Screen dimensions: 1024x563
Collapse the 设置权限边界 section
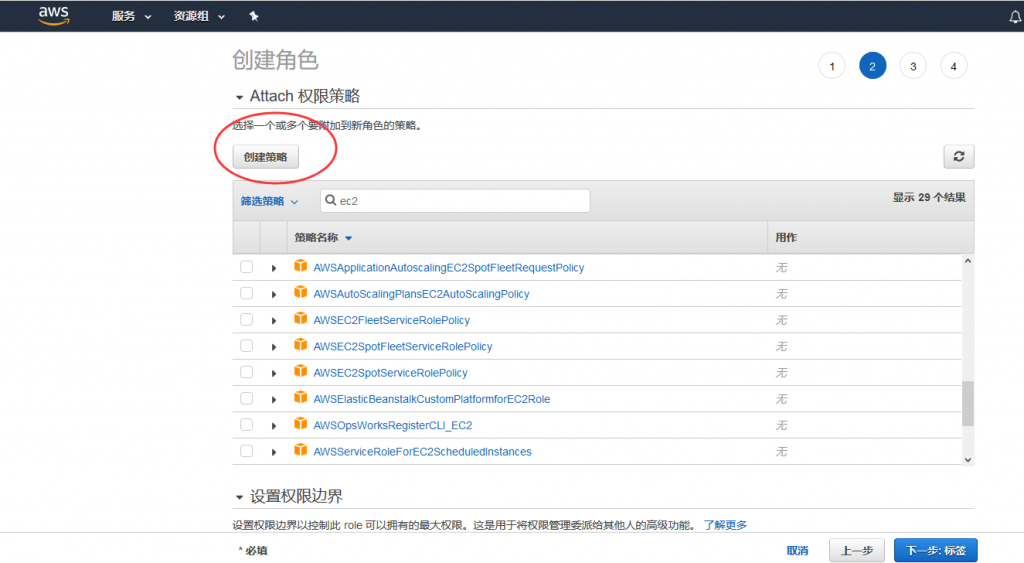coord(239,497)
